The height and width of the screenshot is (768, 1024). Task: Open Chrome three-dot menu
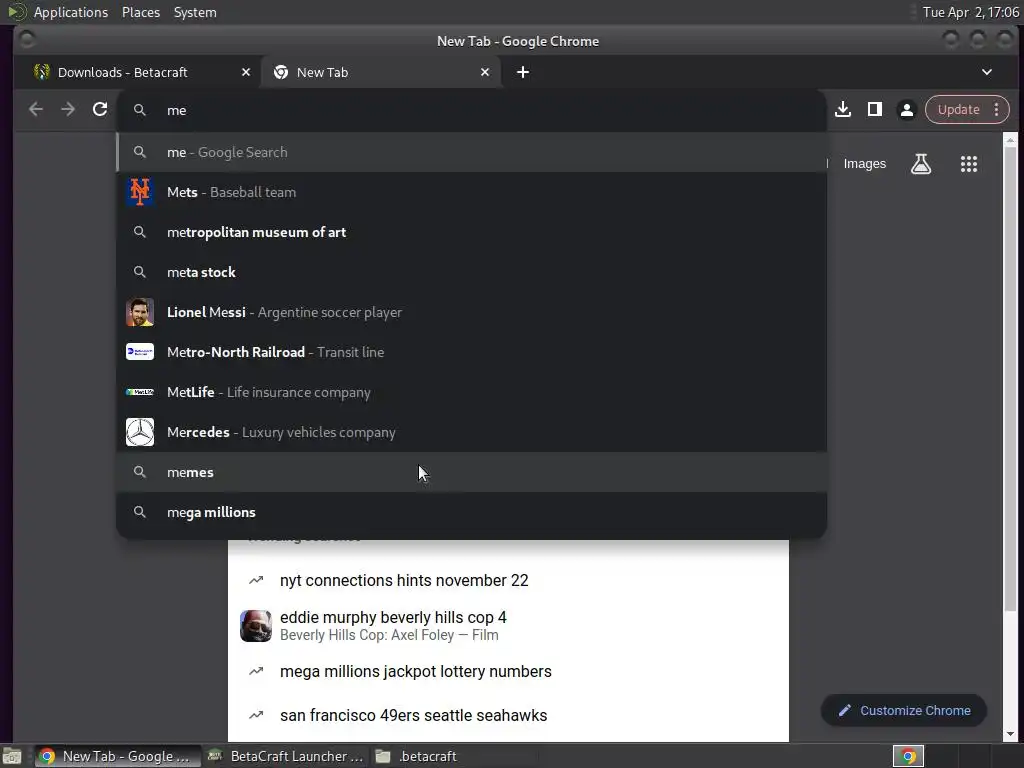pos(997,109)
